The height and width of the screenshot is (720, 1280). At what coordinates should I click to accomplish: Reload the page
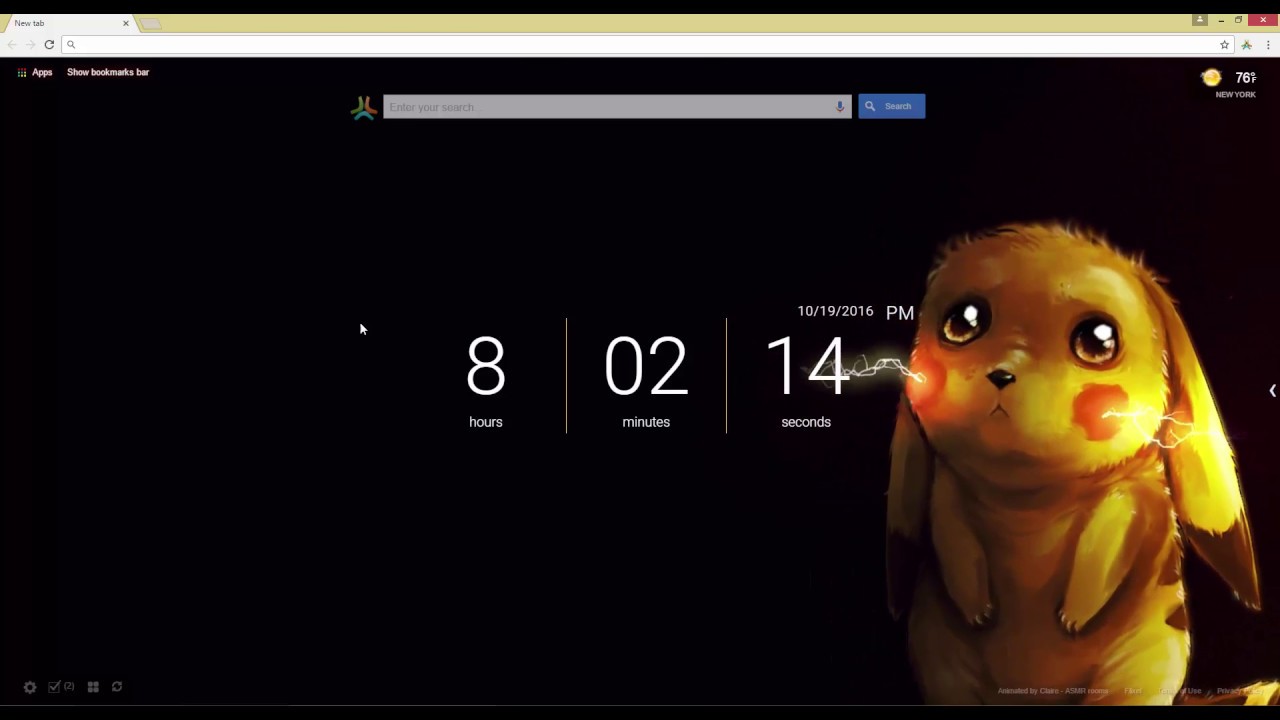pyautogui.click(x=49, y=45)
